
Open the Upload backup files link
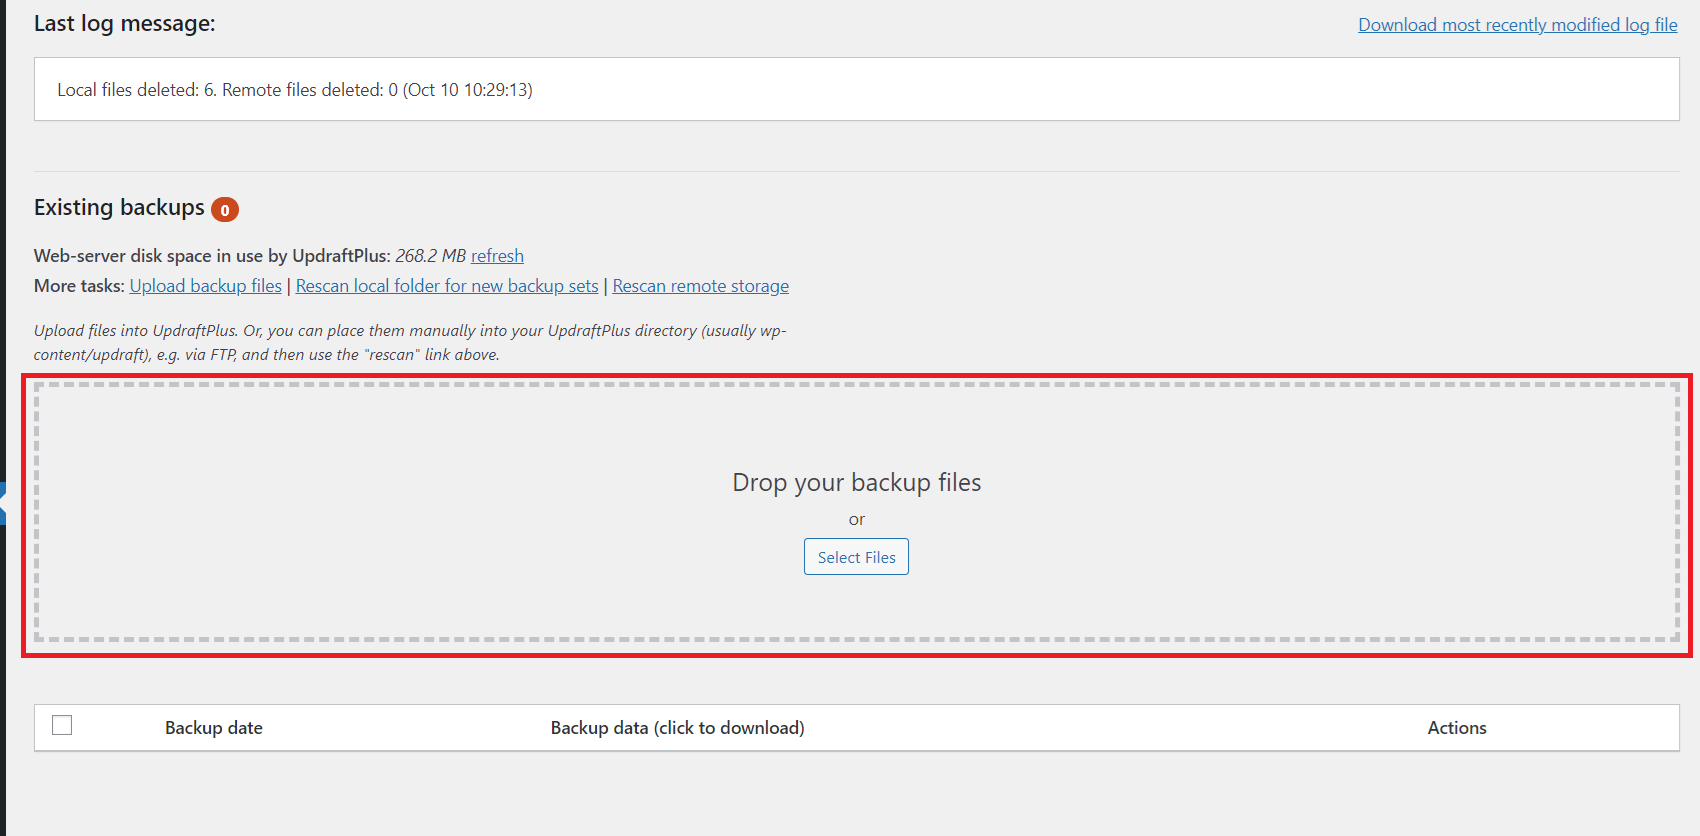[x=205, y=286]
